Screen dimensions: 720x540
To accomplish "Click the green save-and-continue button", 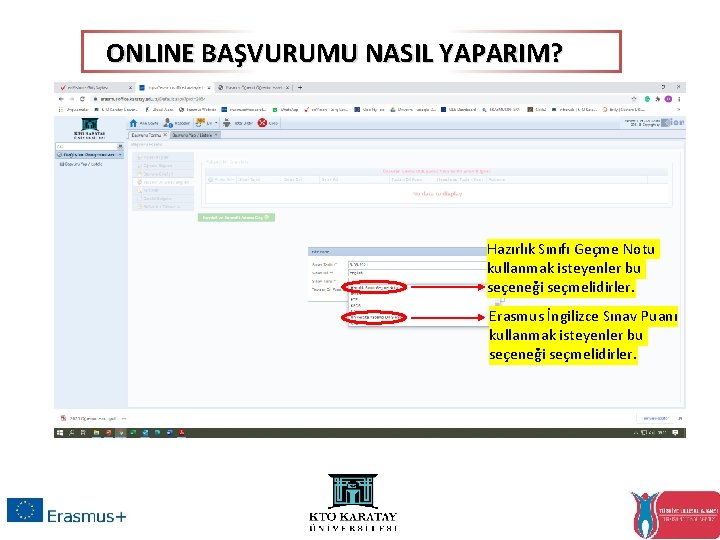I will click(x=236, y=218).
